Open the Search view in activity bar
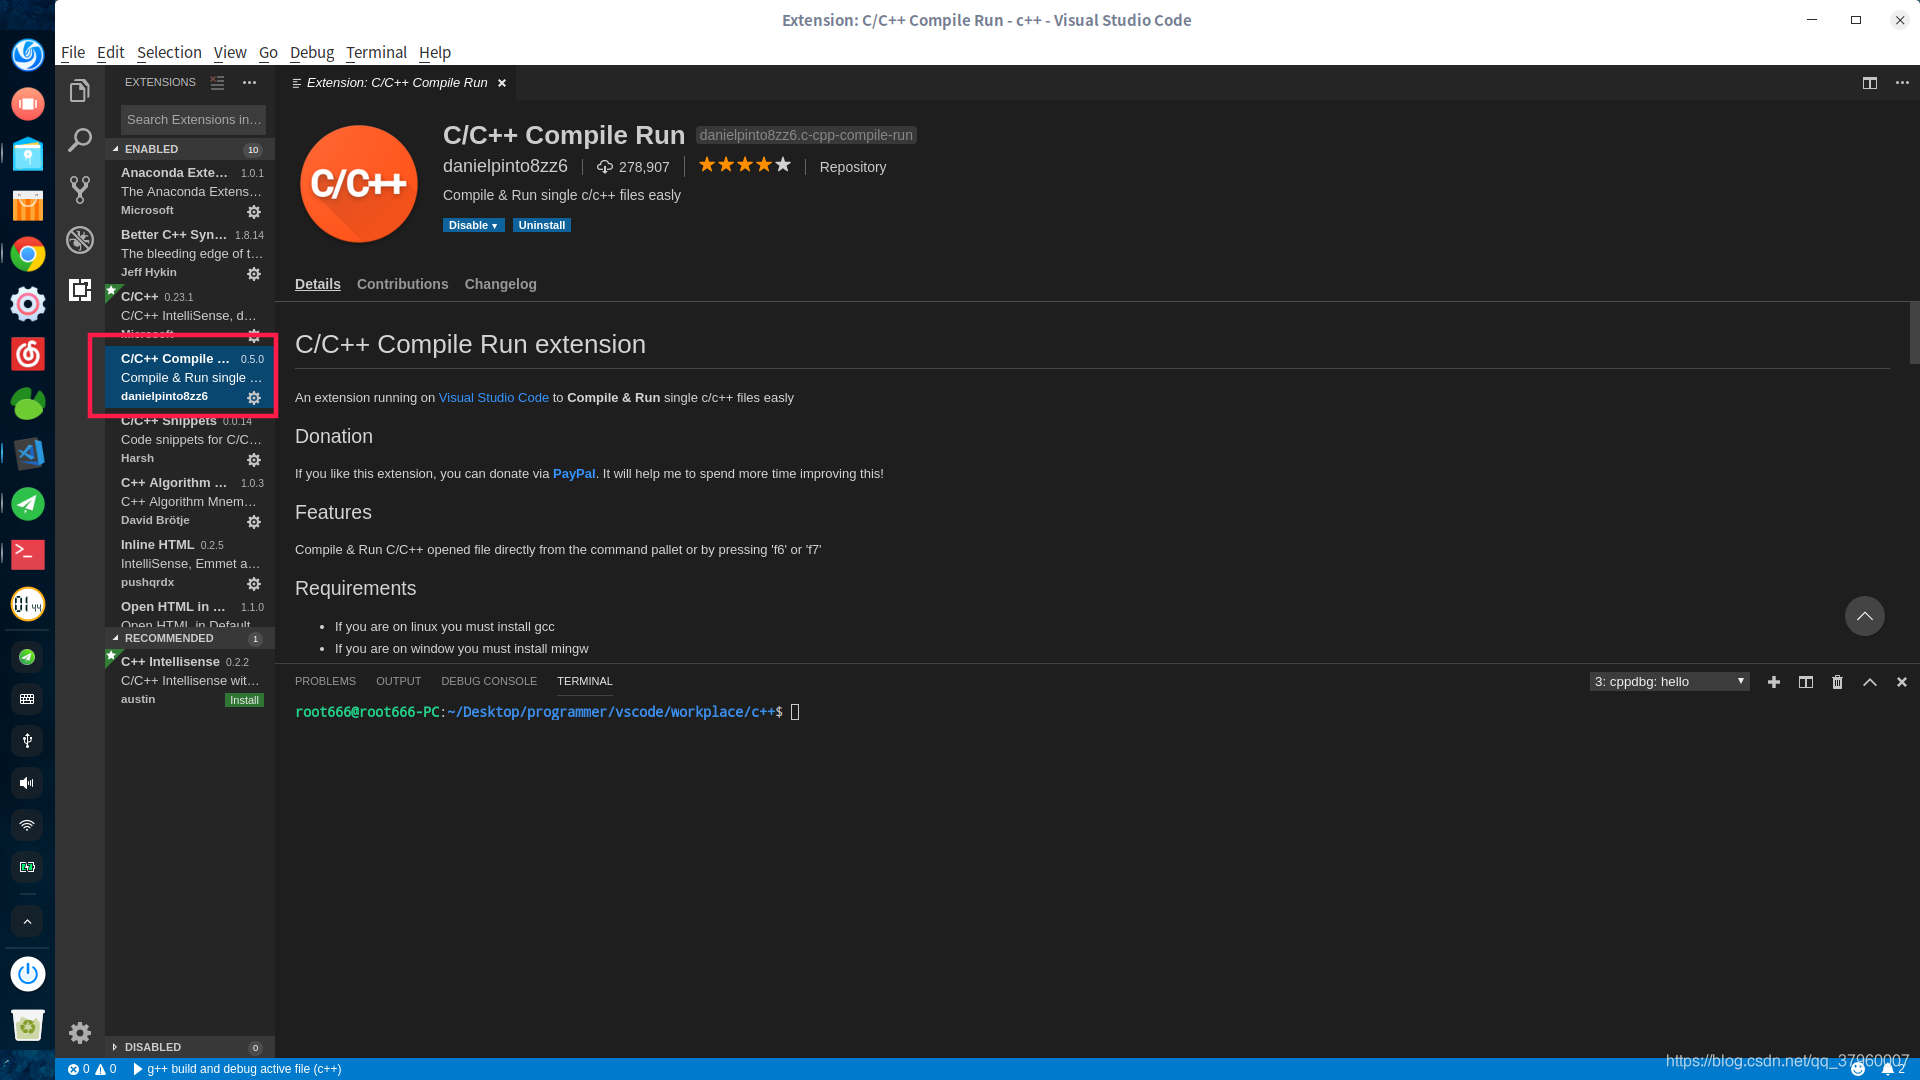 80,140
